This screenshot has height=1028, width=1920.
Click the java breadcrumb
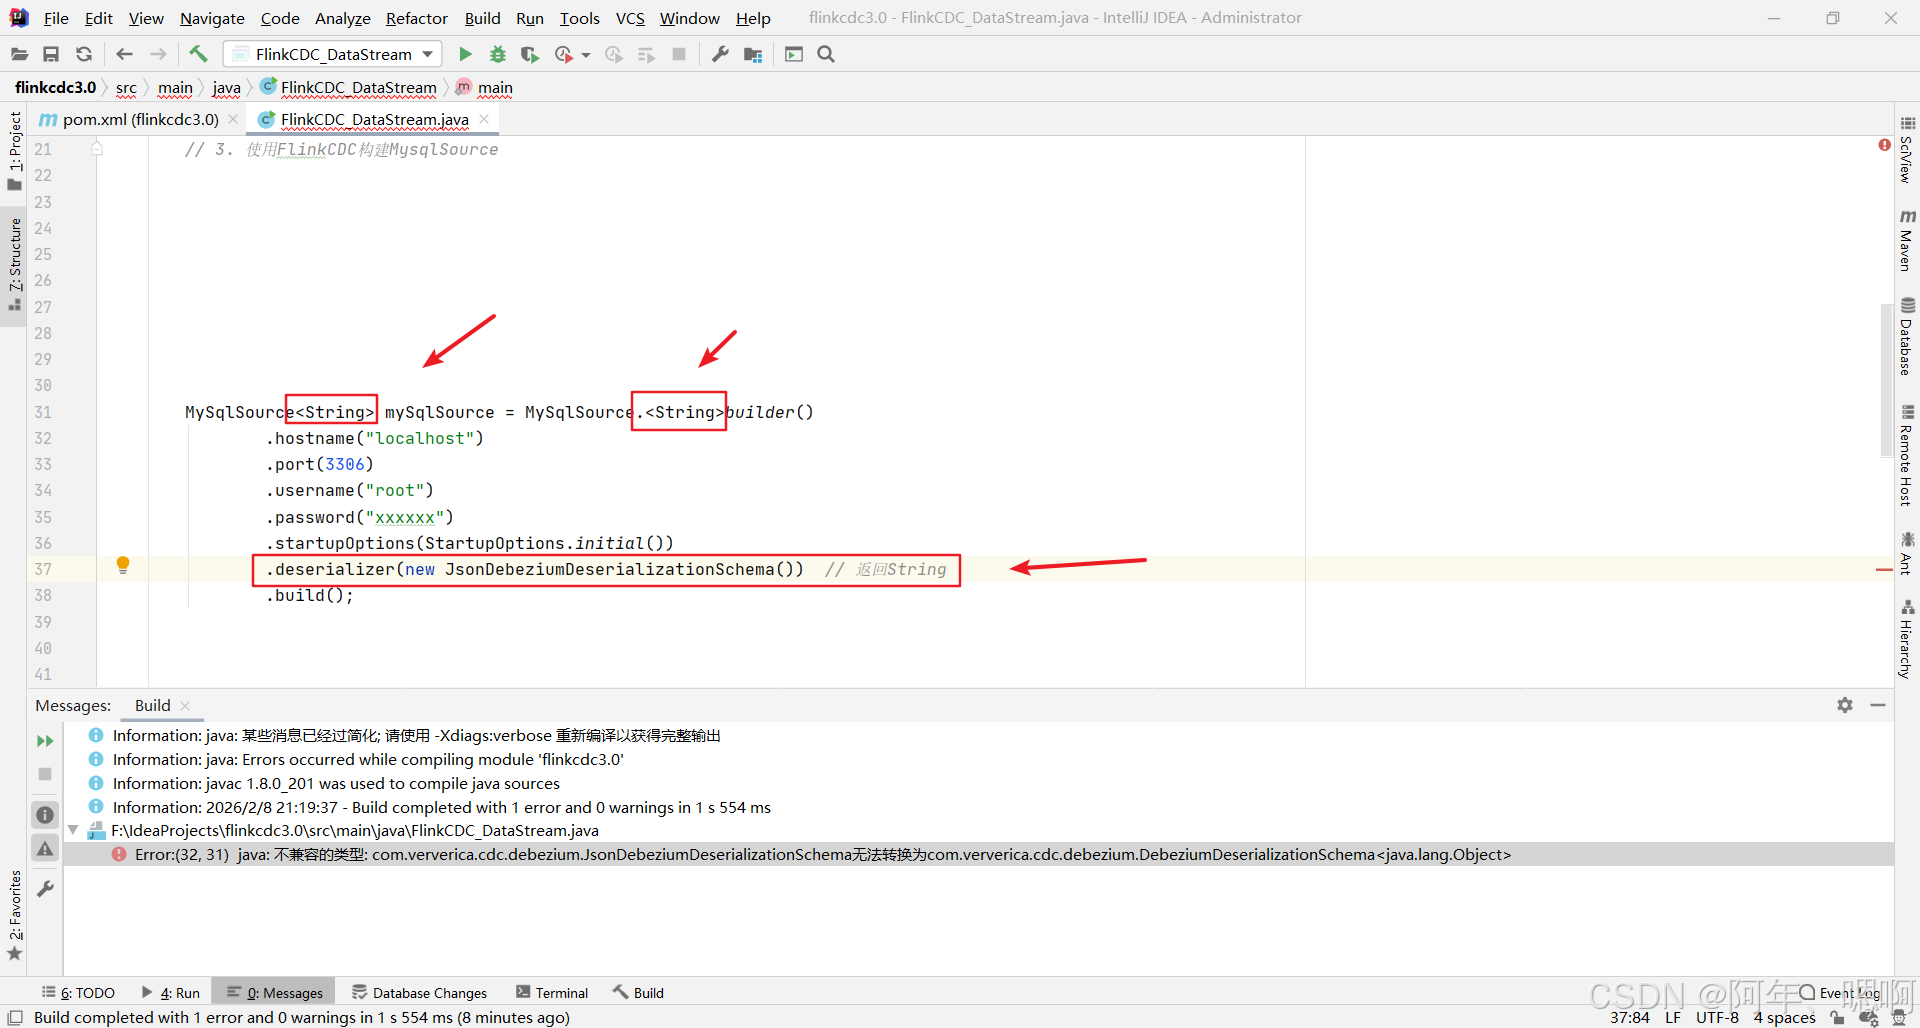click(x=226, y=87)
